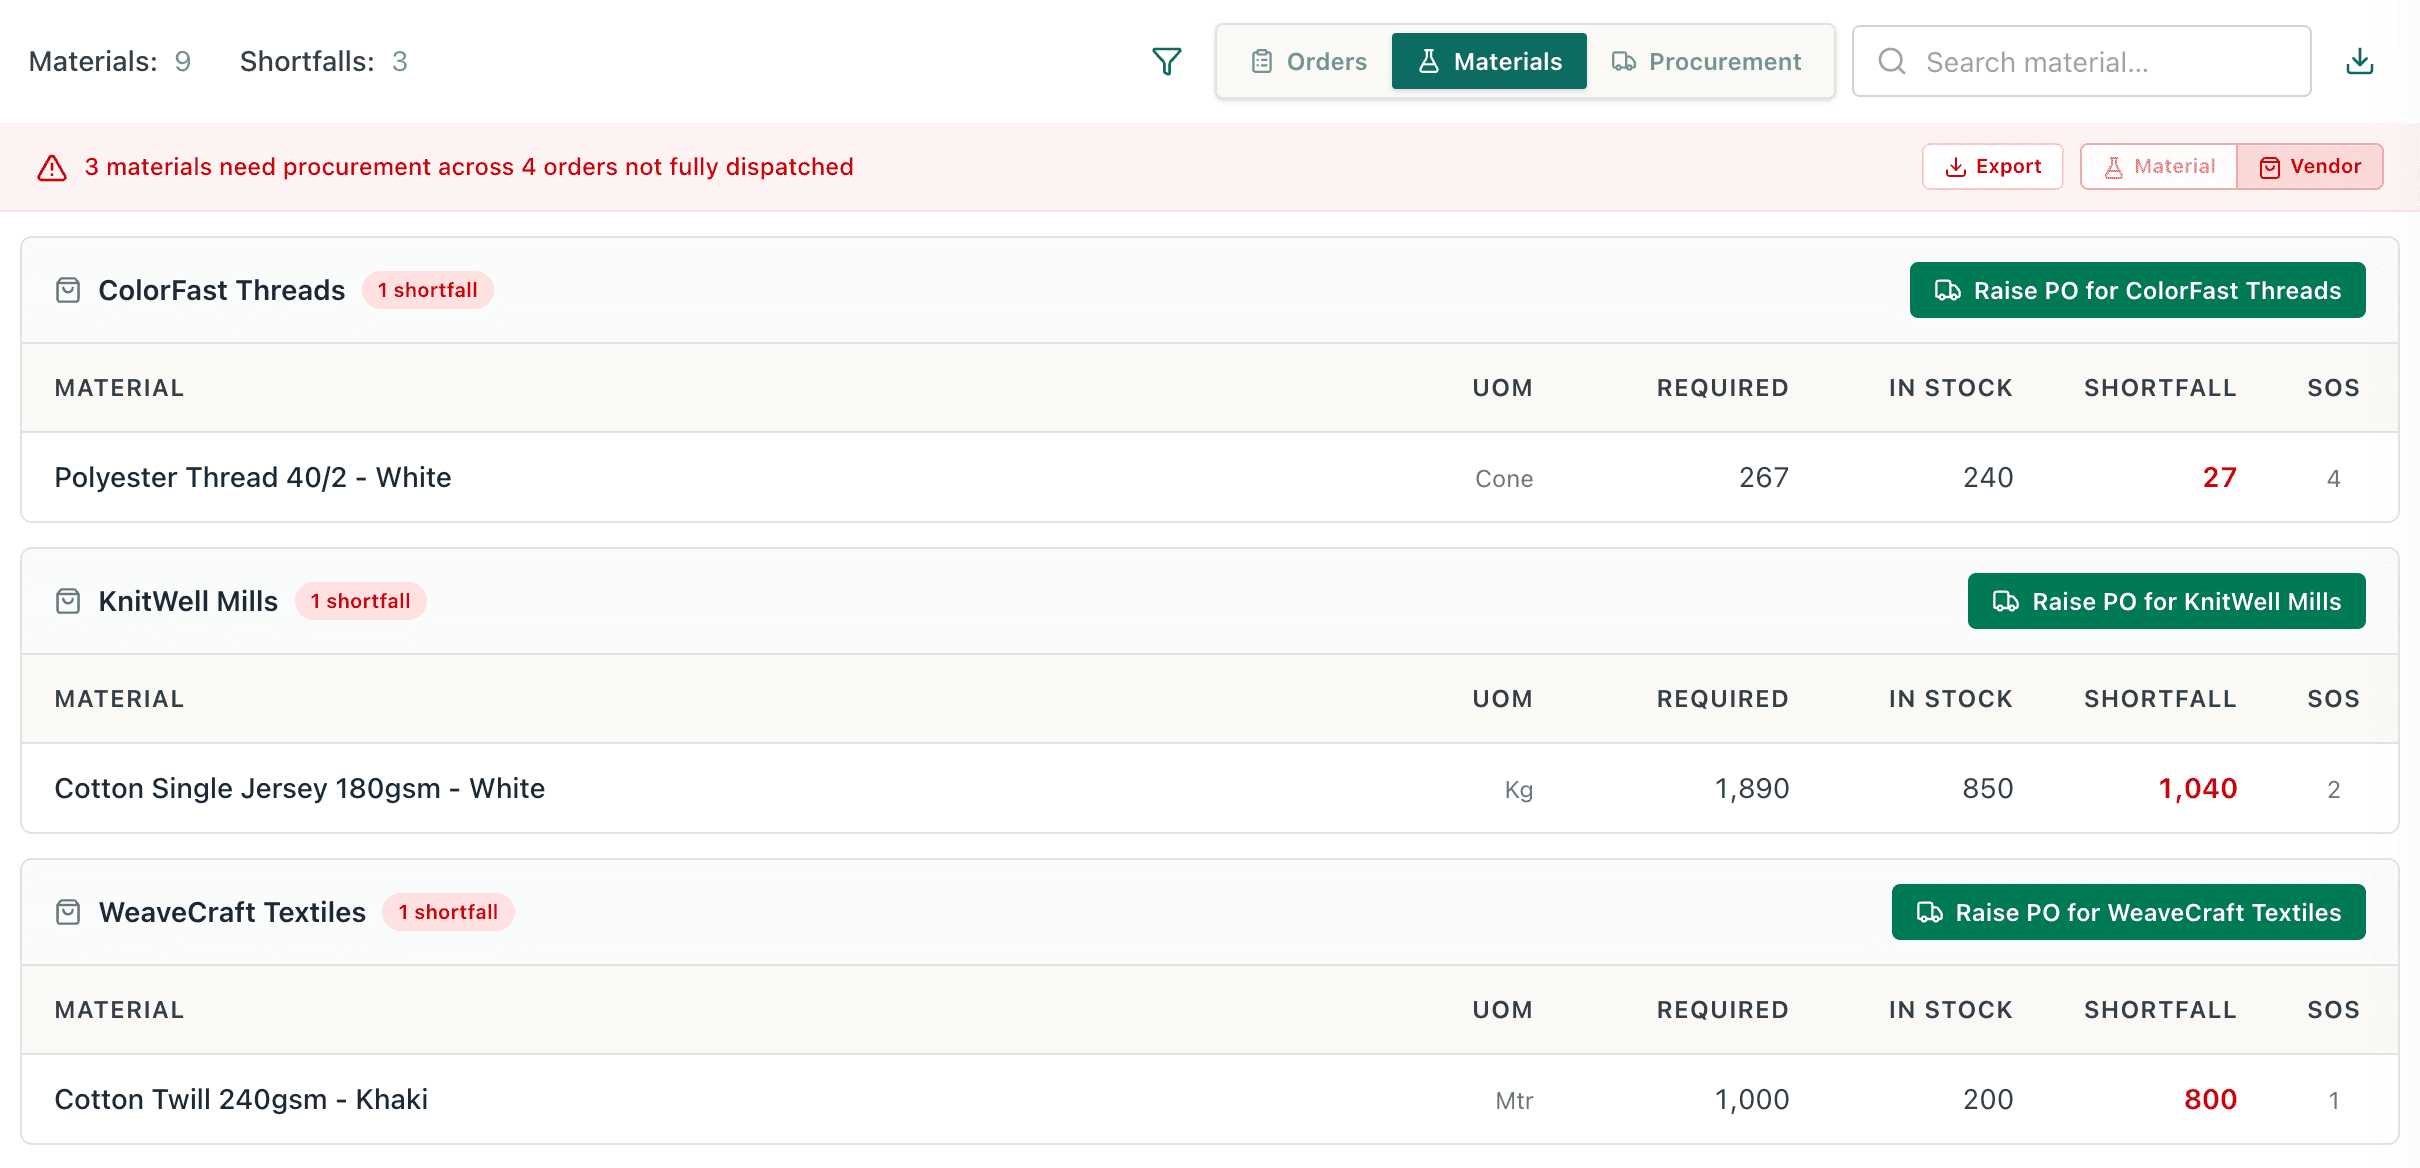
Task: Click KnitWell Mills 1 shortfall badge
Action: 360,602
